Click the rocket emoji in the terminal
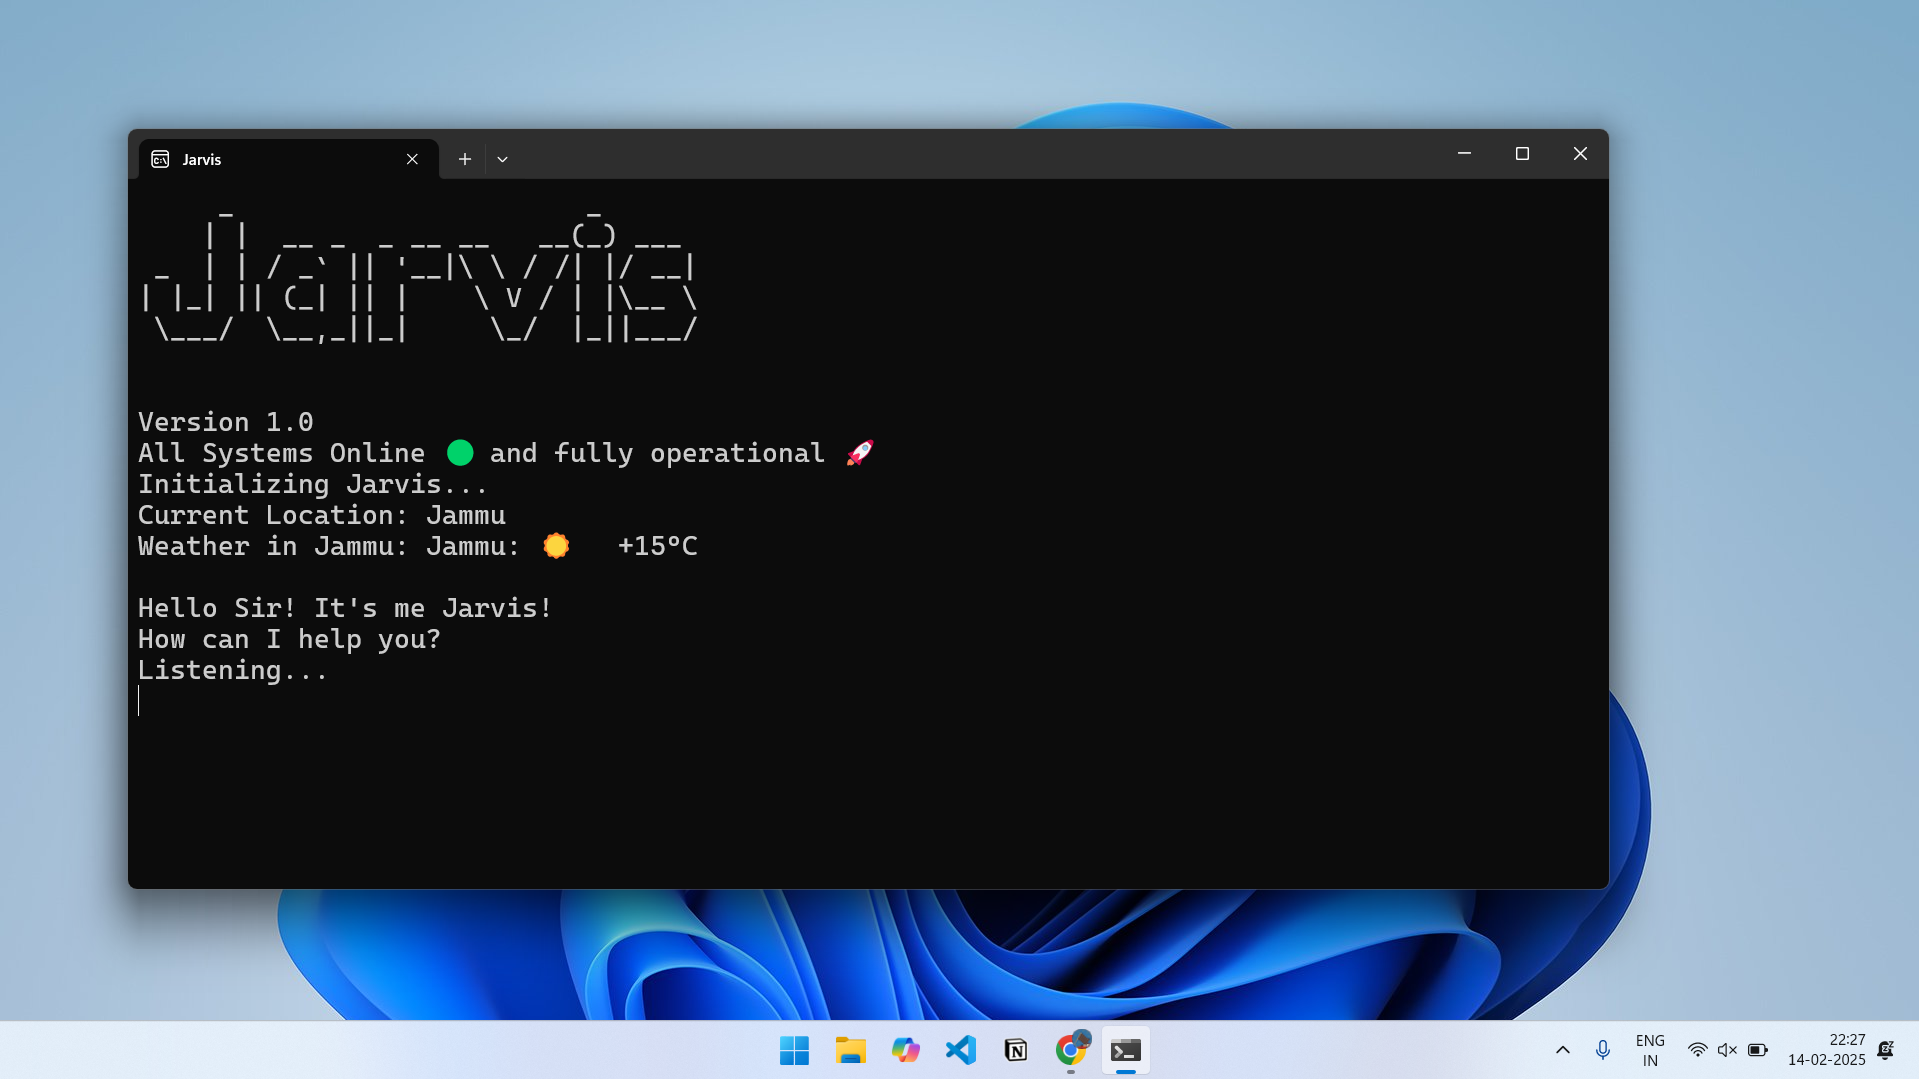This screenshot has height=1079, width=1919. [x=860, y=453]
